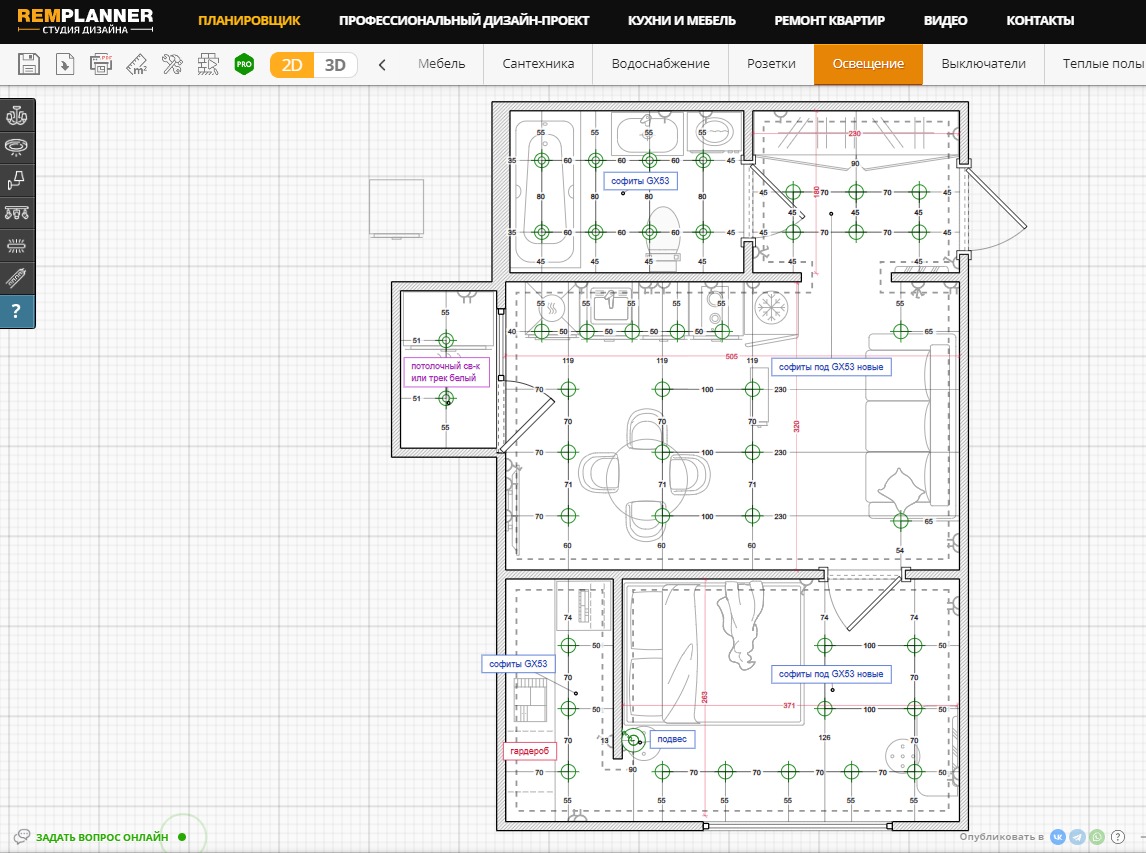Select the pendant light symbol beside подвес
Image resolution: width=1146 pixels, height=853 pixels.
click(633, 740)
